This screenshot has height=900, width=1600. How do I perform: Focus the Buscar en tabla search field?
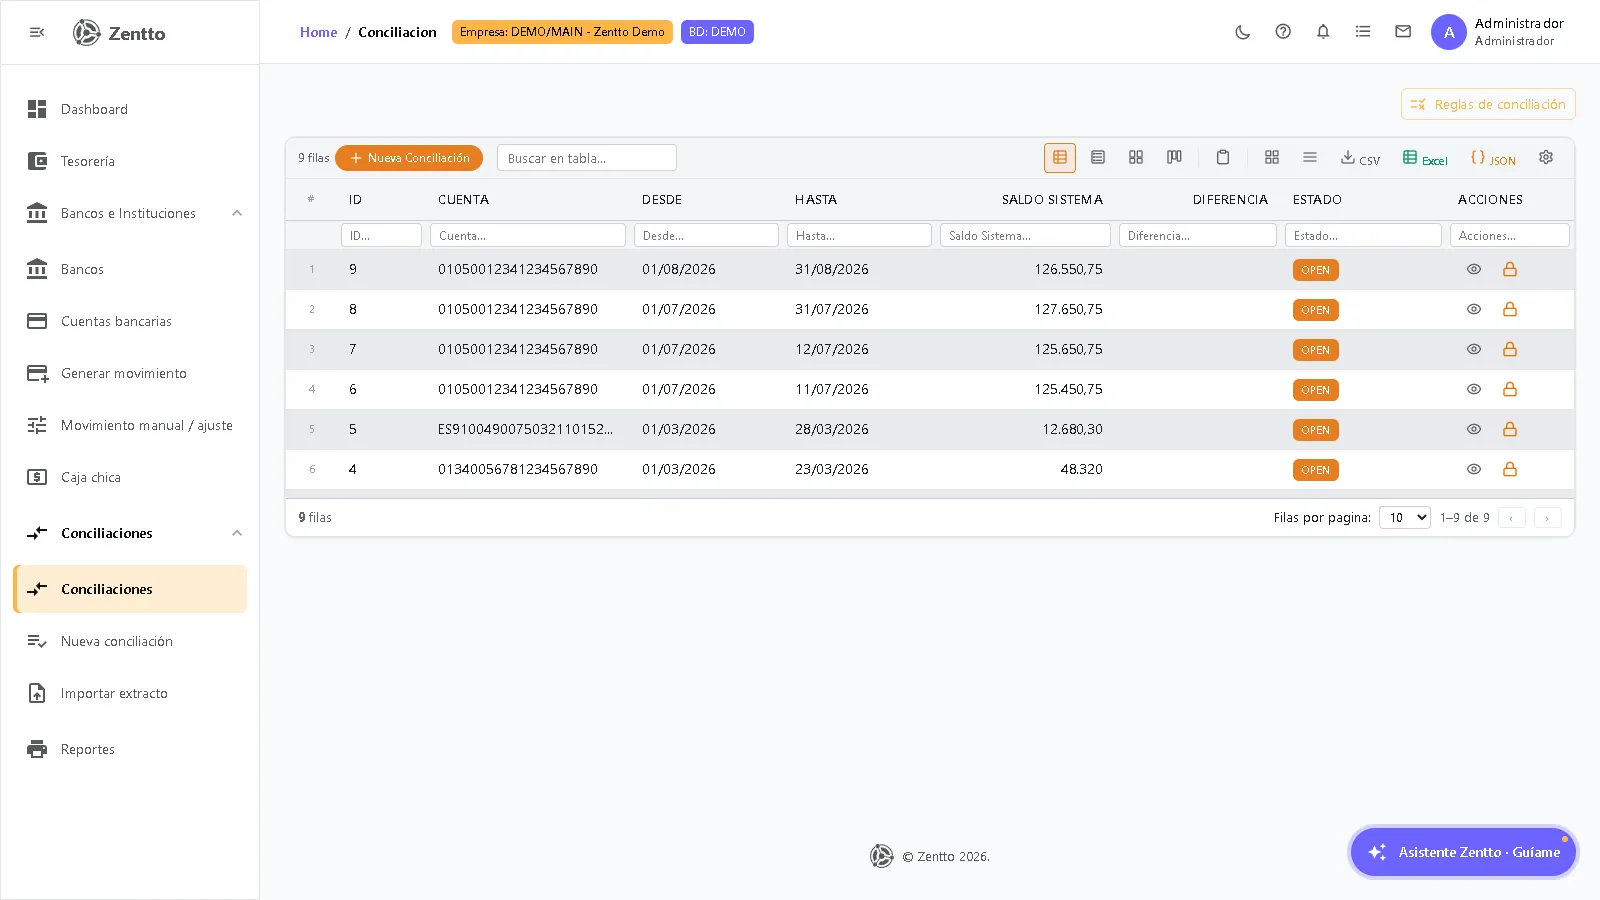pos(587,158)
